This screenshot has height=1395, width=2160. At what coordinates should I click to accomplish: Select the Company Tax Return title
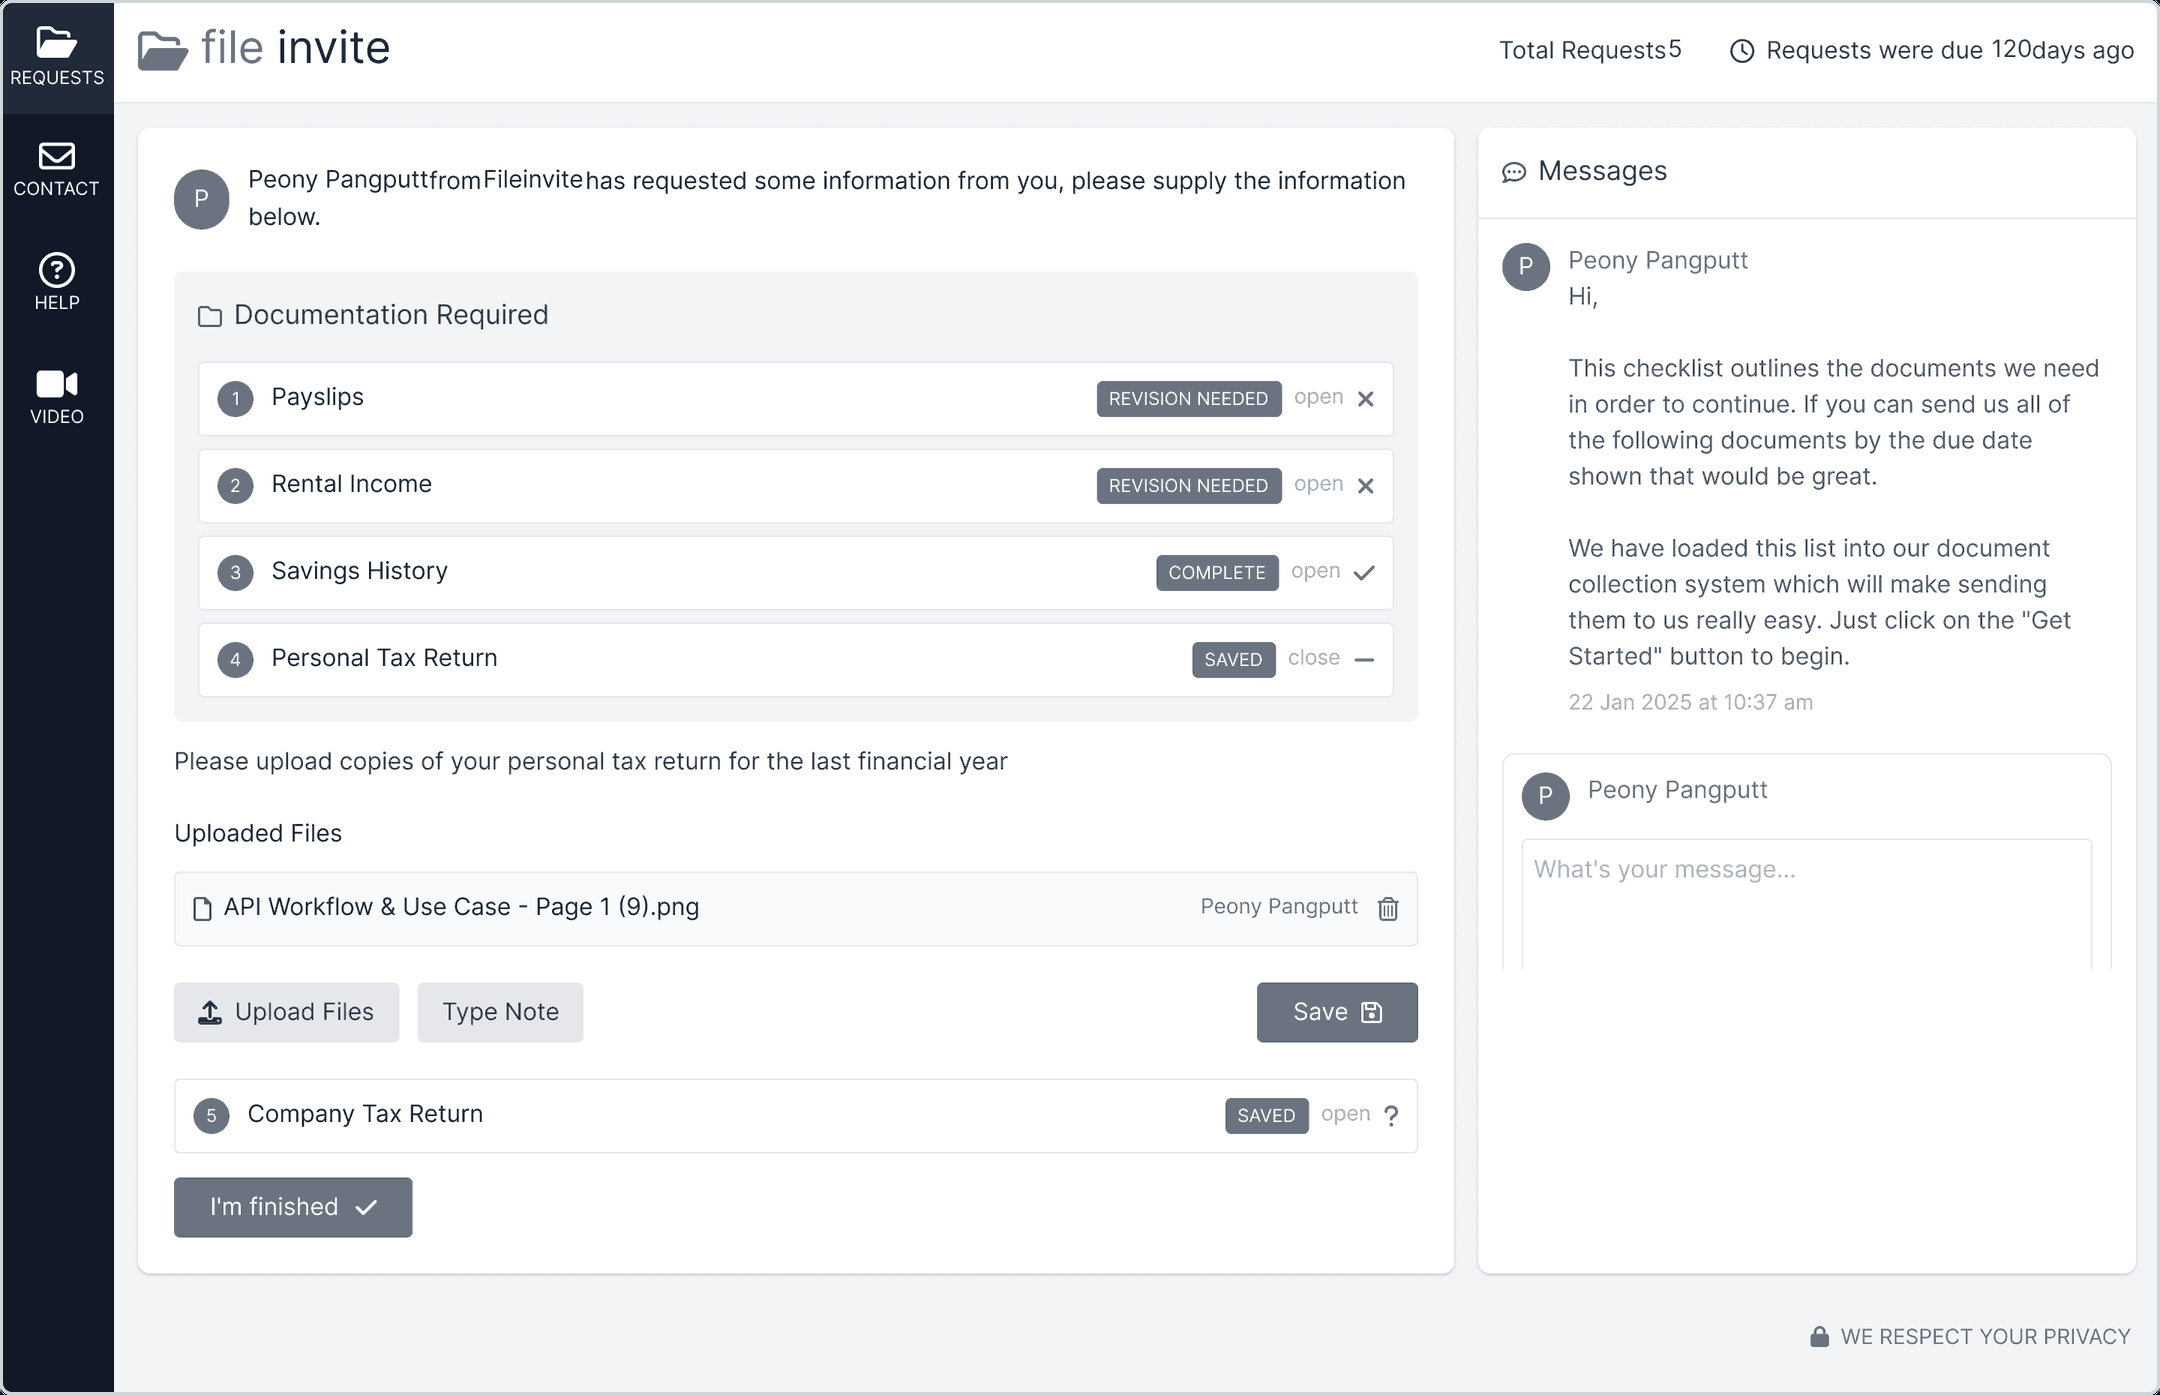coord(365,1114)
